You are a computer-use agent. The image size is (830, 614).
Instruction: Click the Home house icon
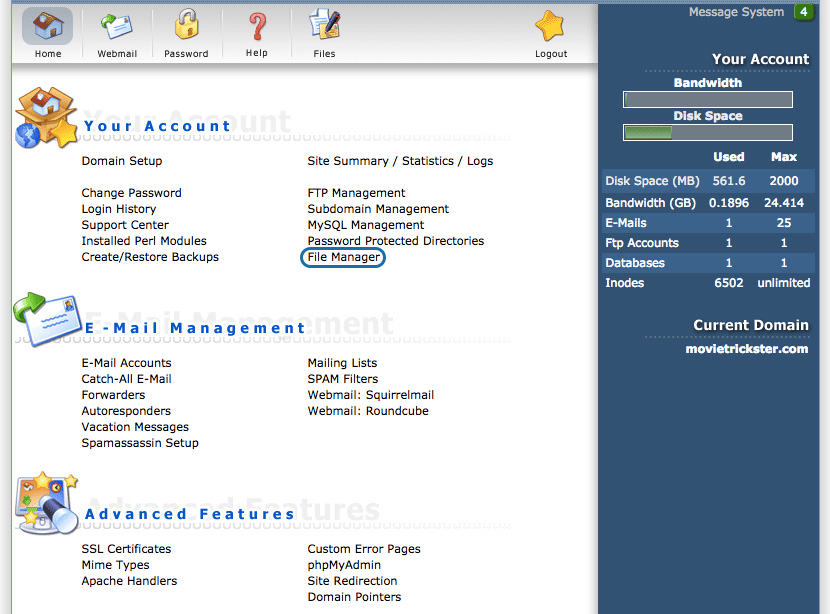(48, 25)
